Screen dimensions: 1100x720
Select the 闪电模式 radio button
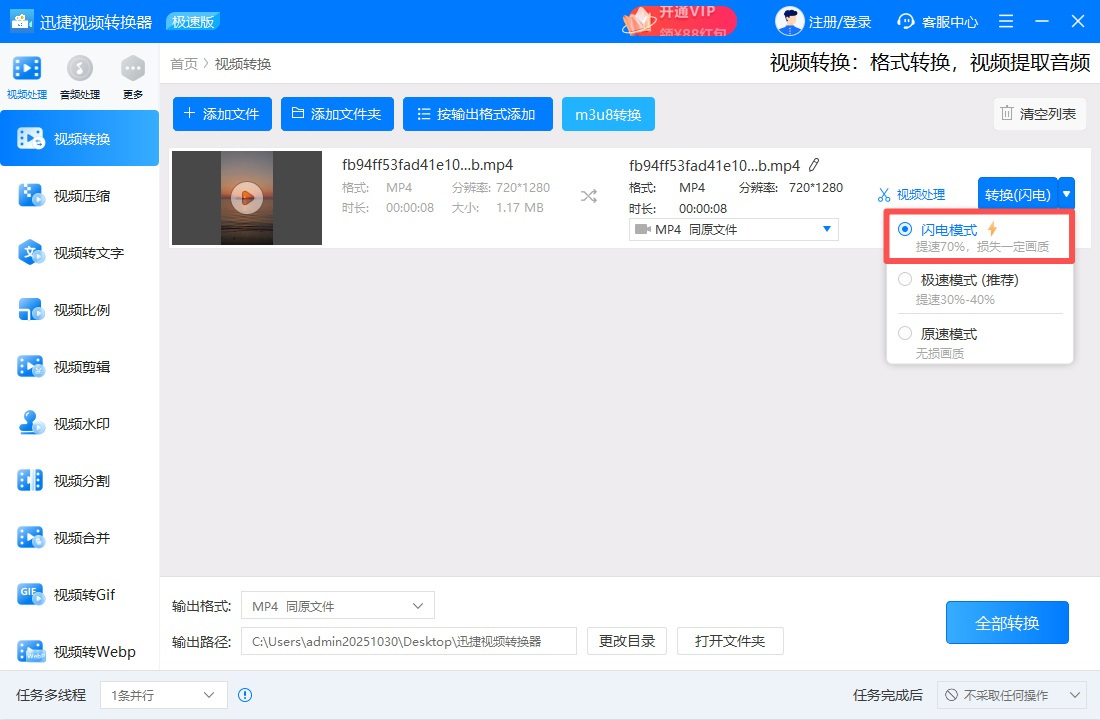(905, 227)
